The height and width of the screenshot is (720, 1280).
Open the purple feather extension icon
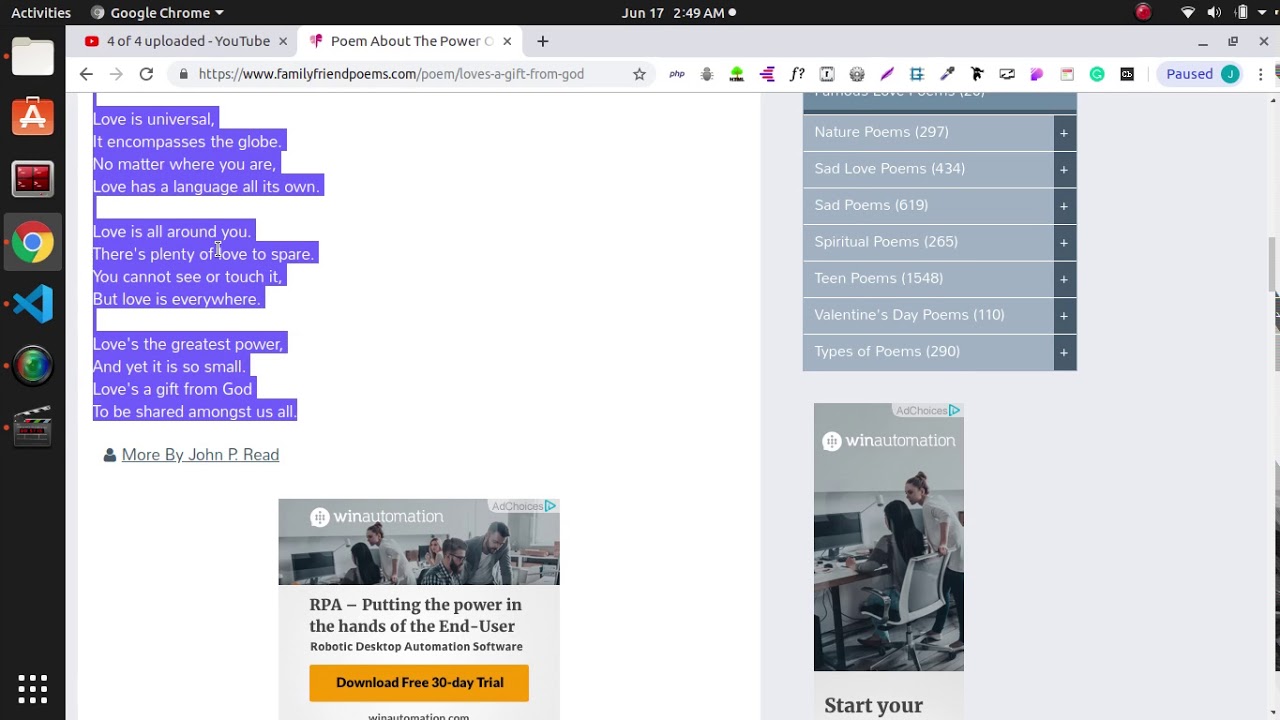(x=887, y=74)
